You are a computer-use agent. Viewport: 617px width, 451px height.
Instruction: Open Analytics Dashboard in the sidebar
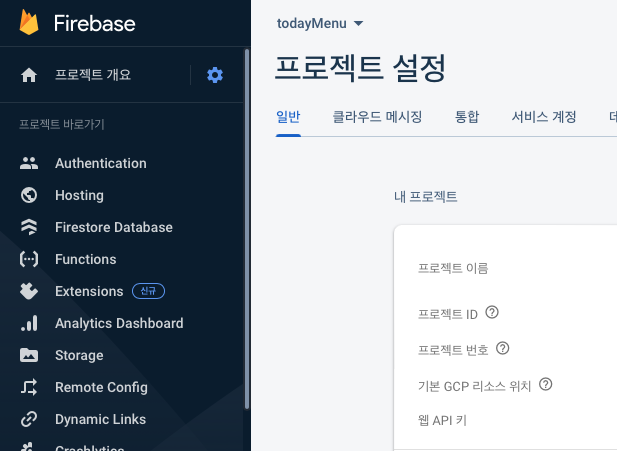click(119, 323)
